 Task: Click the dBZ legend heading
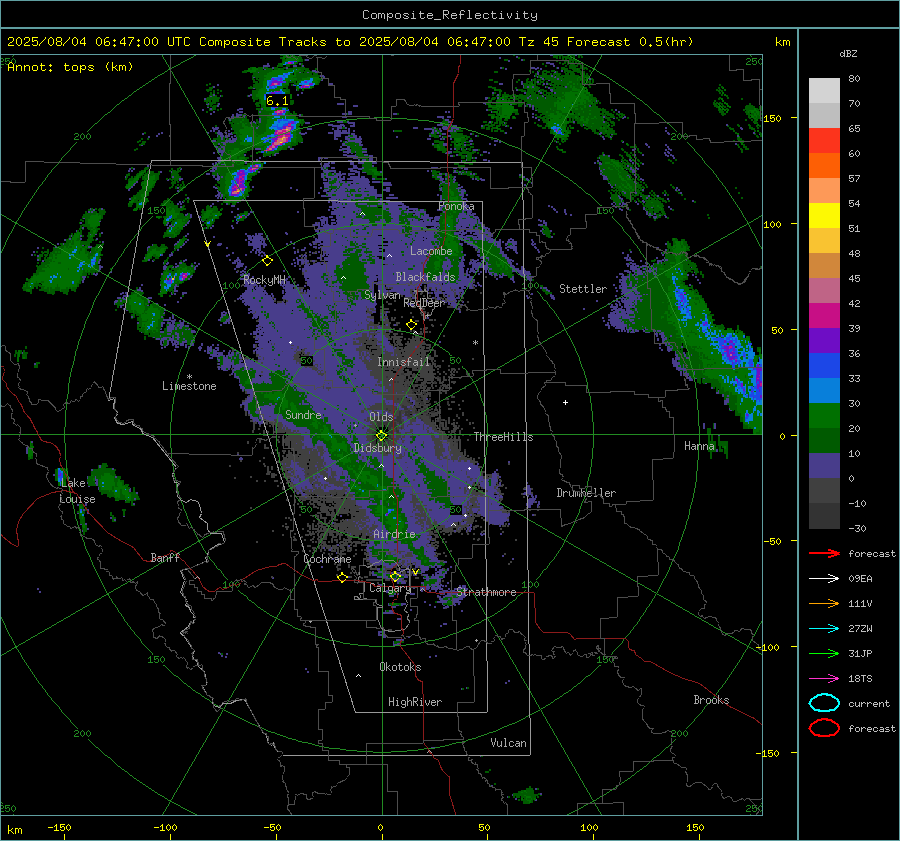[x=848, y=53]
